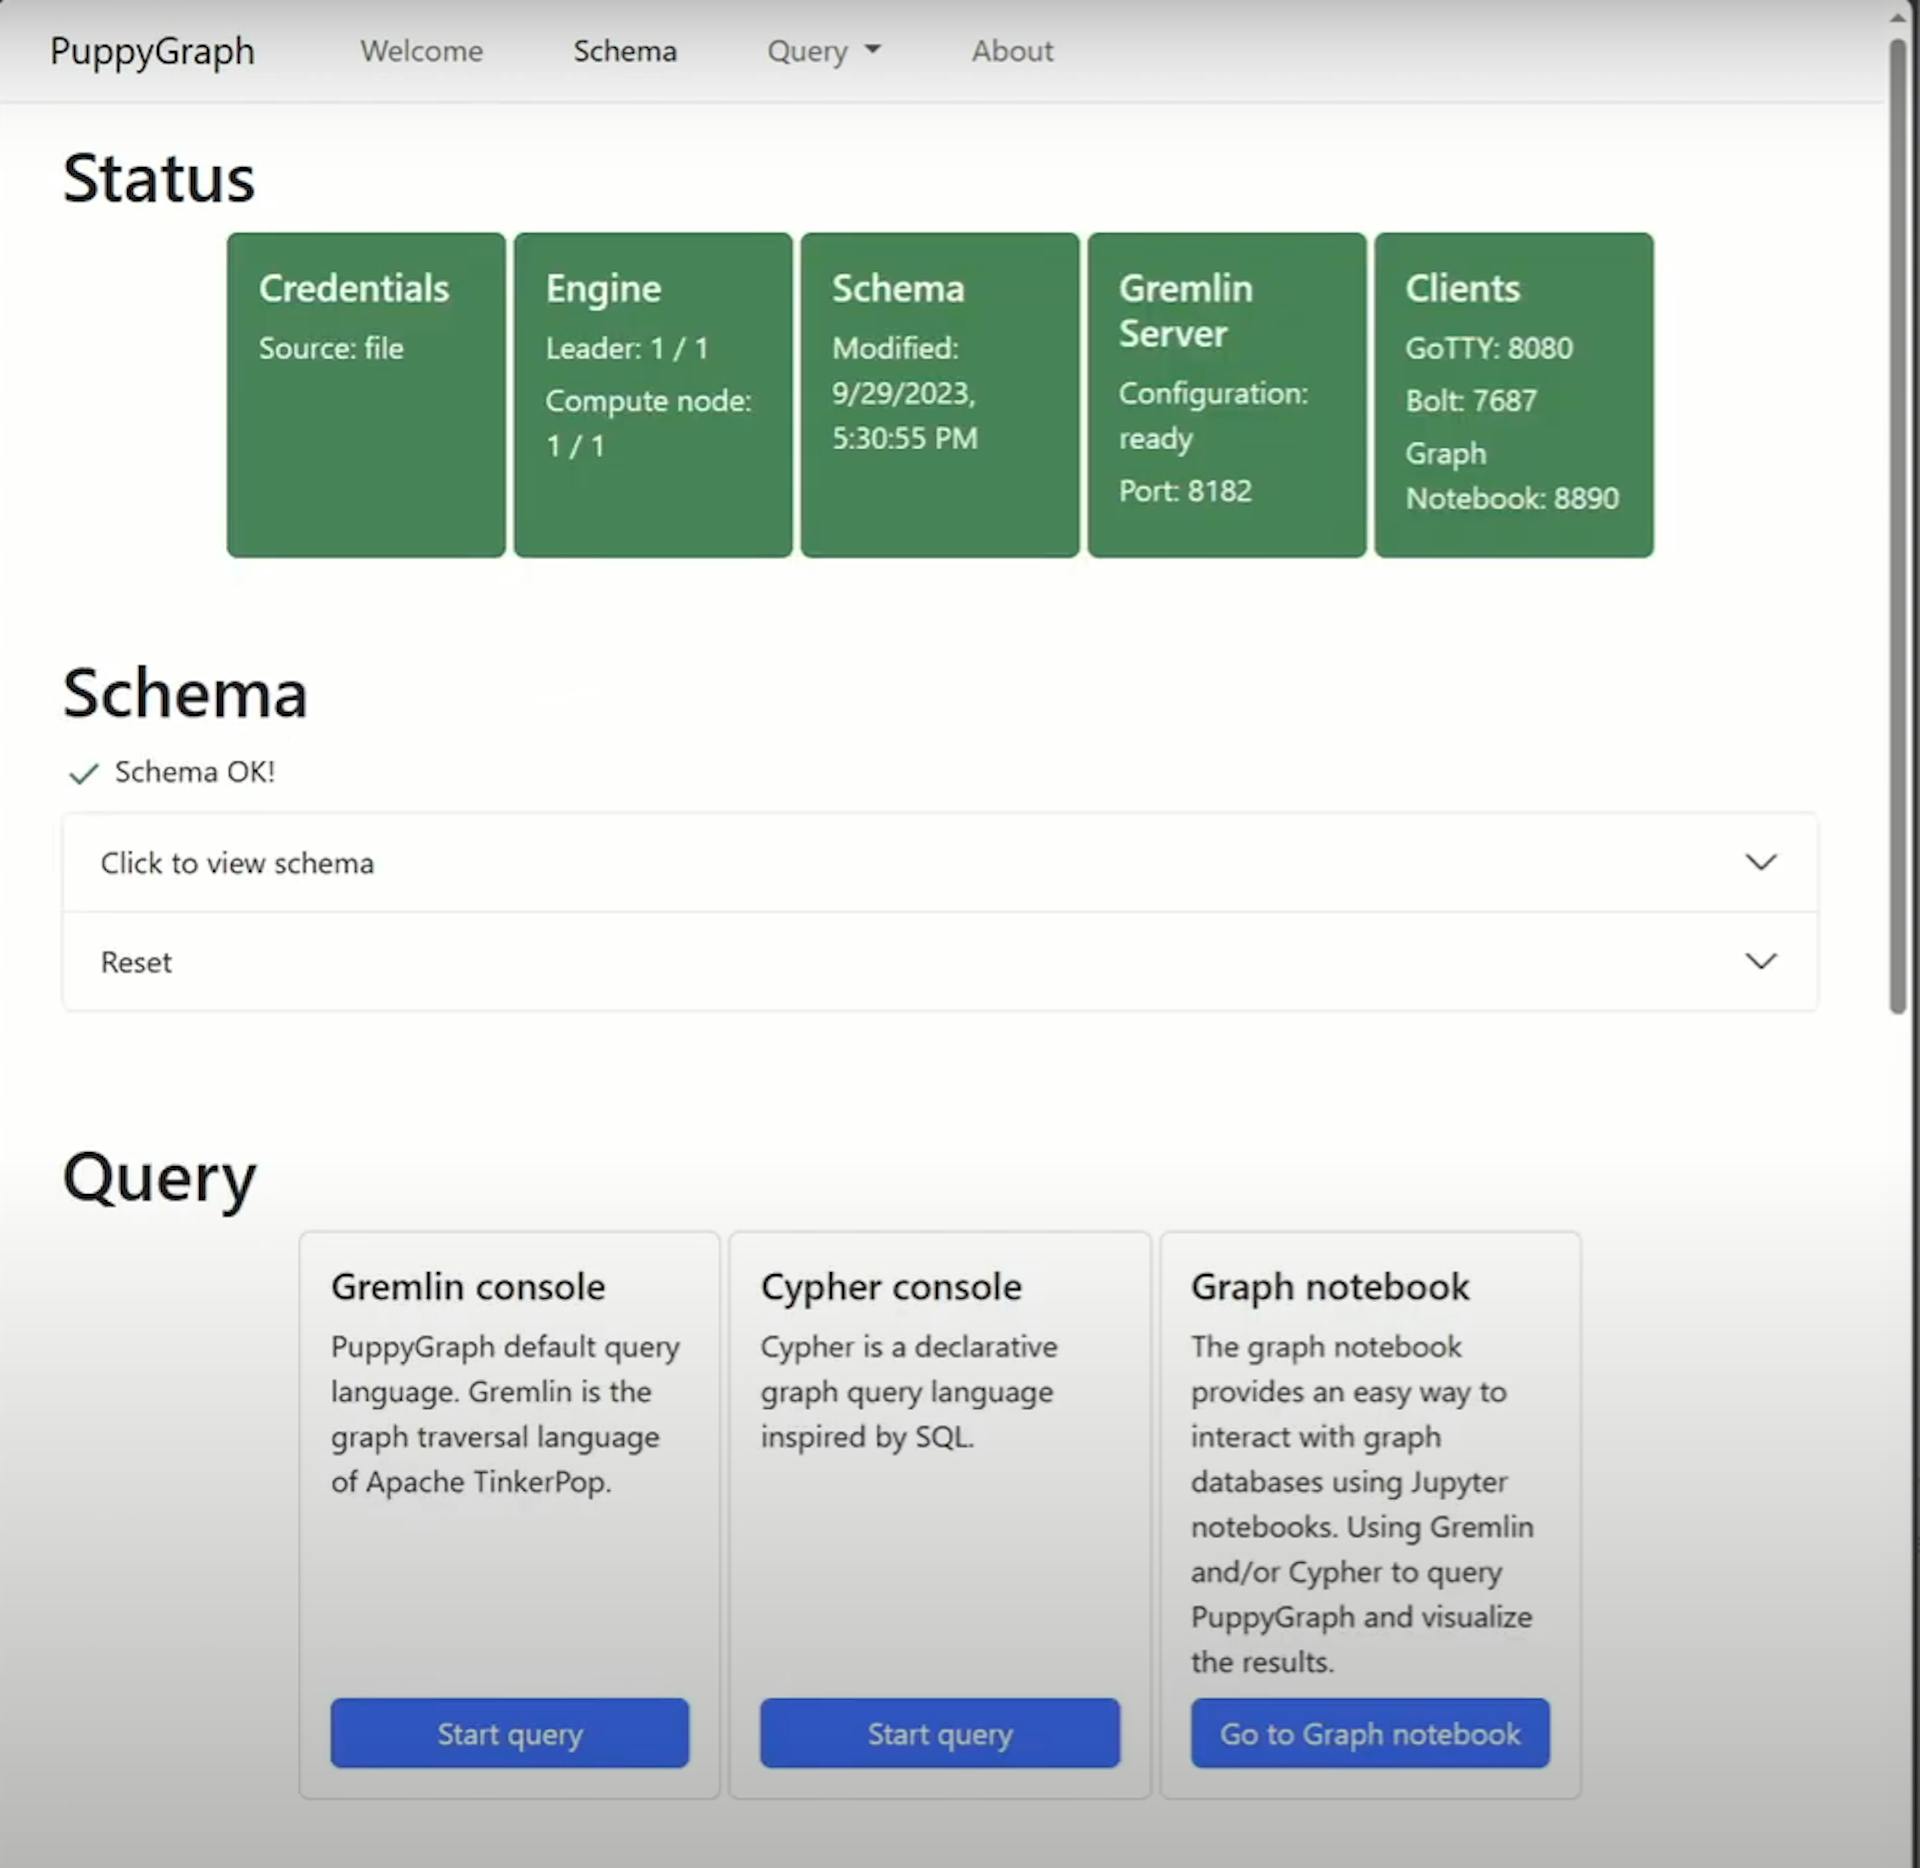
Task: Click the Go to Graph notebook button
Action: pos(1370,1733)
